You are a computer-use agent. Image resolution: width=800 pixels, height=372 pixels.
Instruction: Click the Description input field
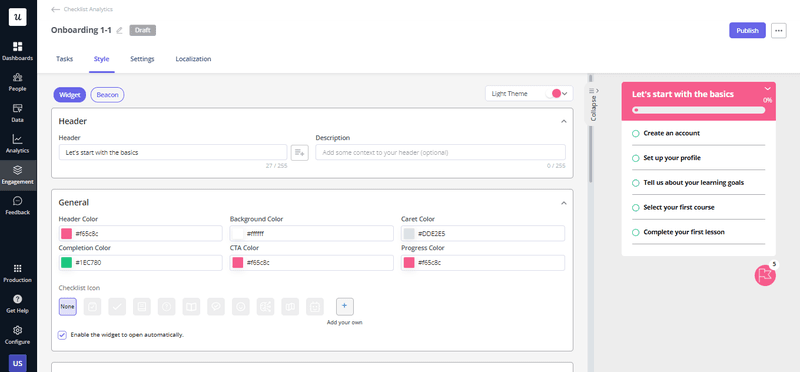pos(440,152)
